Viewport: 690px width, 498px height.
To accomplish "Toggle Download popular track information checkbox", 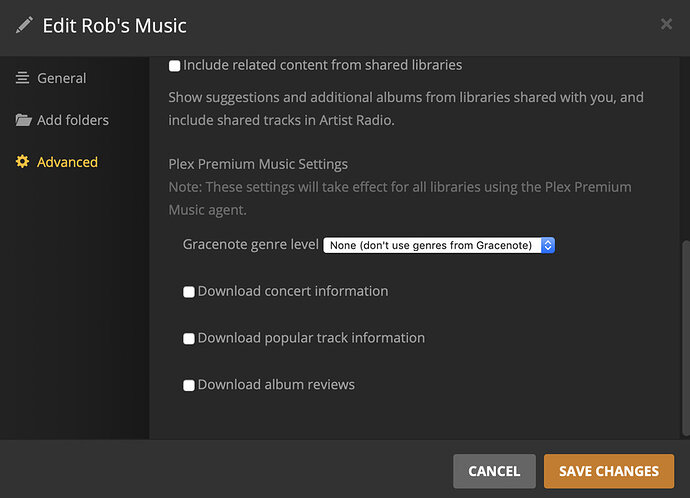I will [189, 339].
